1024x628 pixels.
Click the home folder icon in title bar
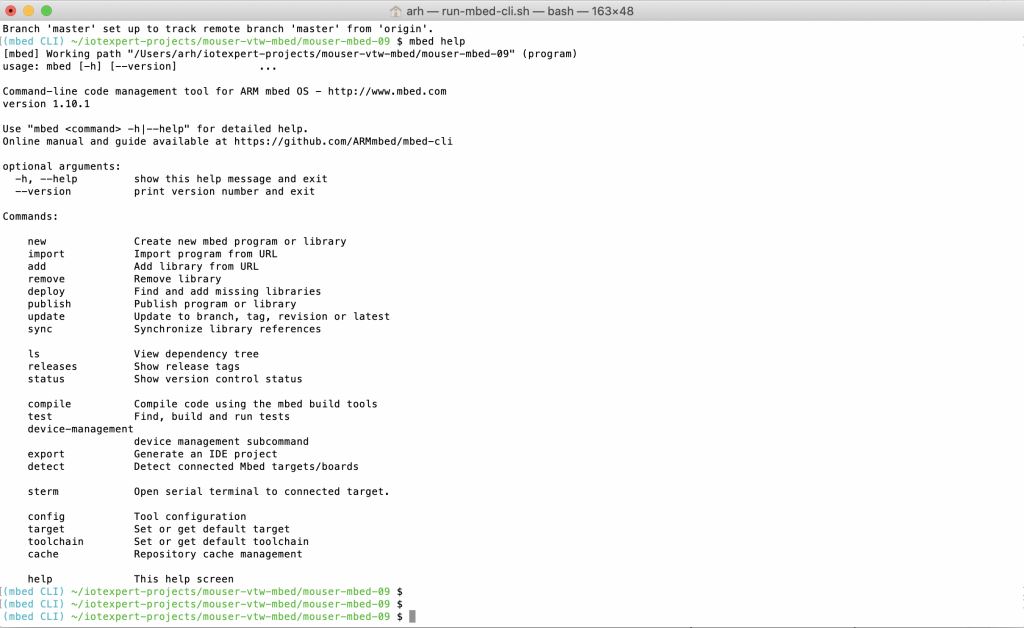click(x=396, y=11)
